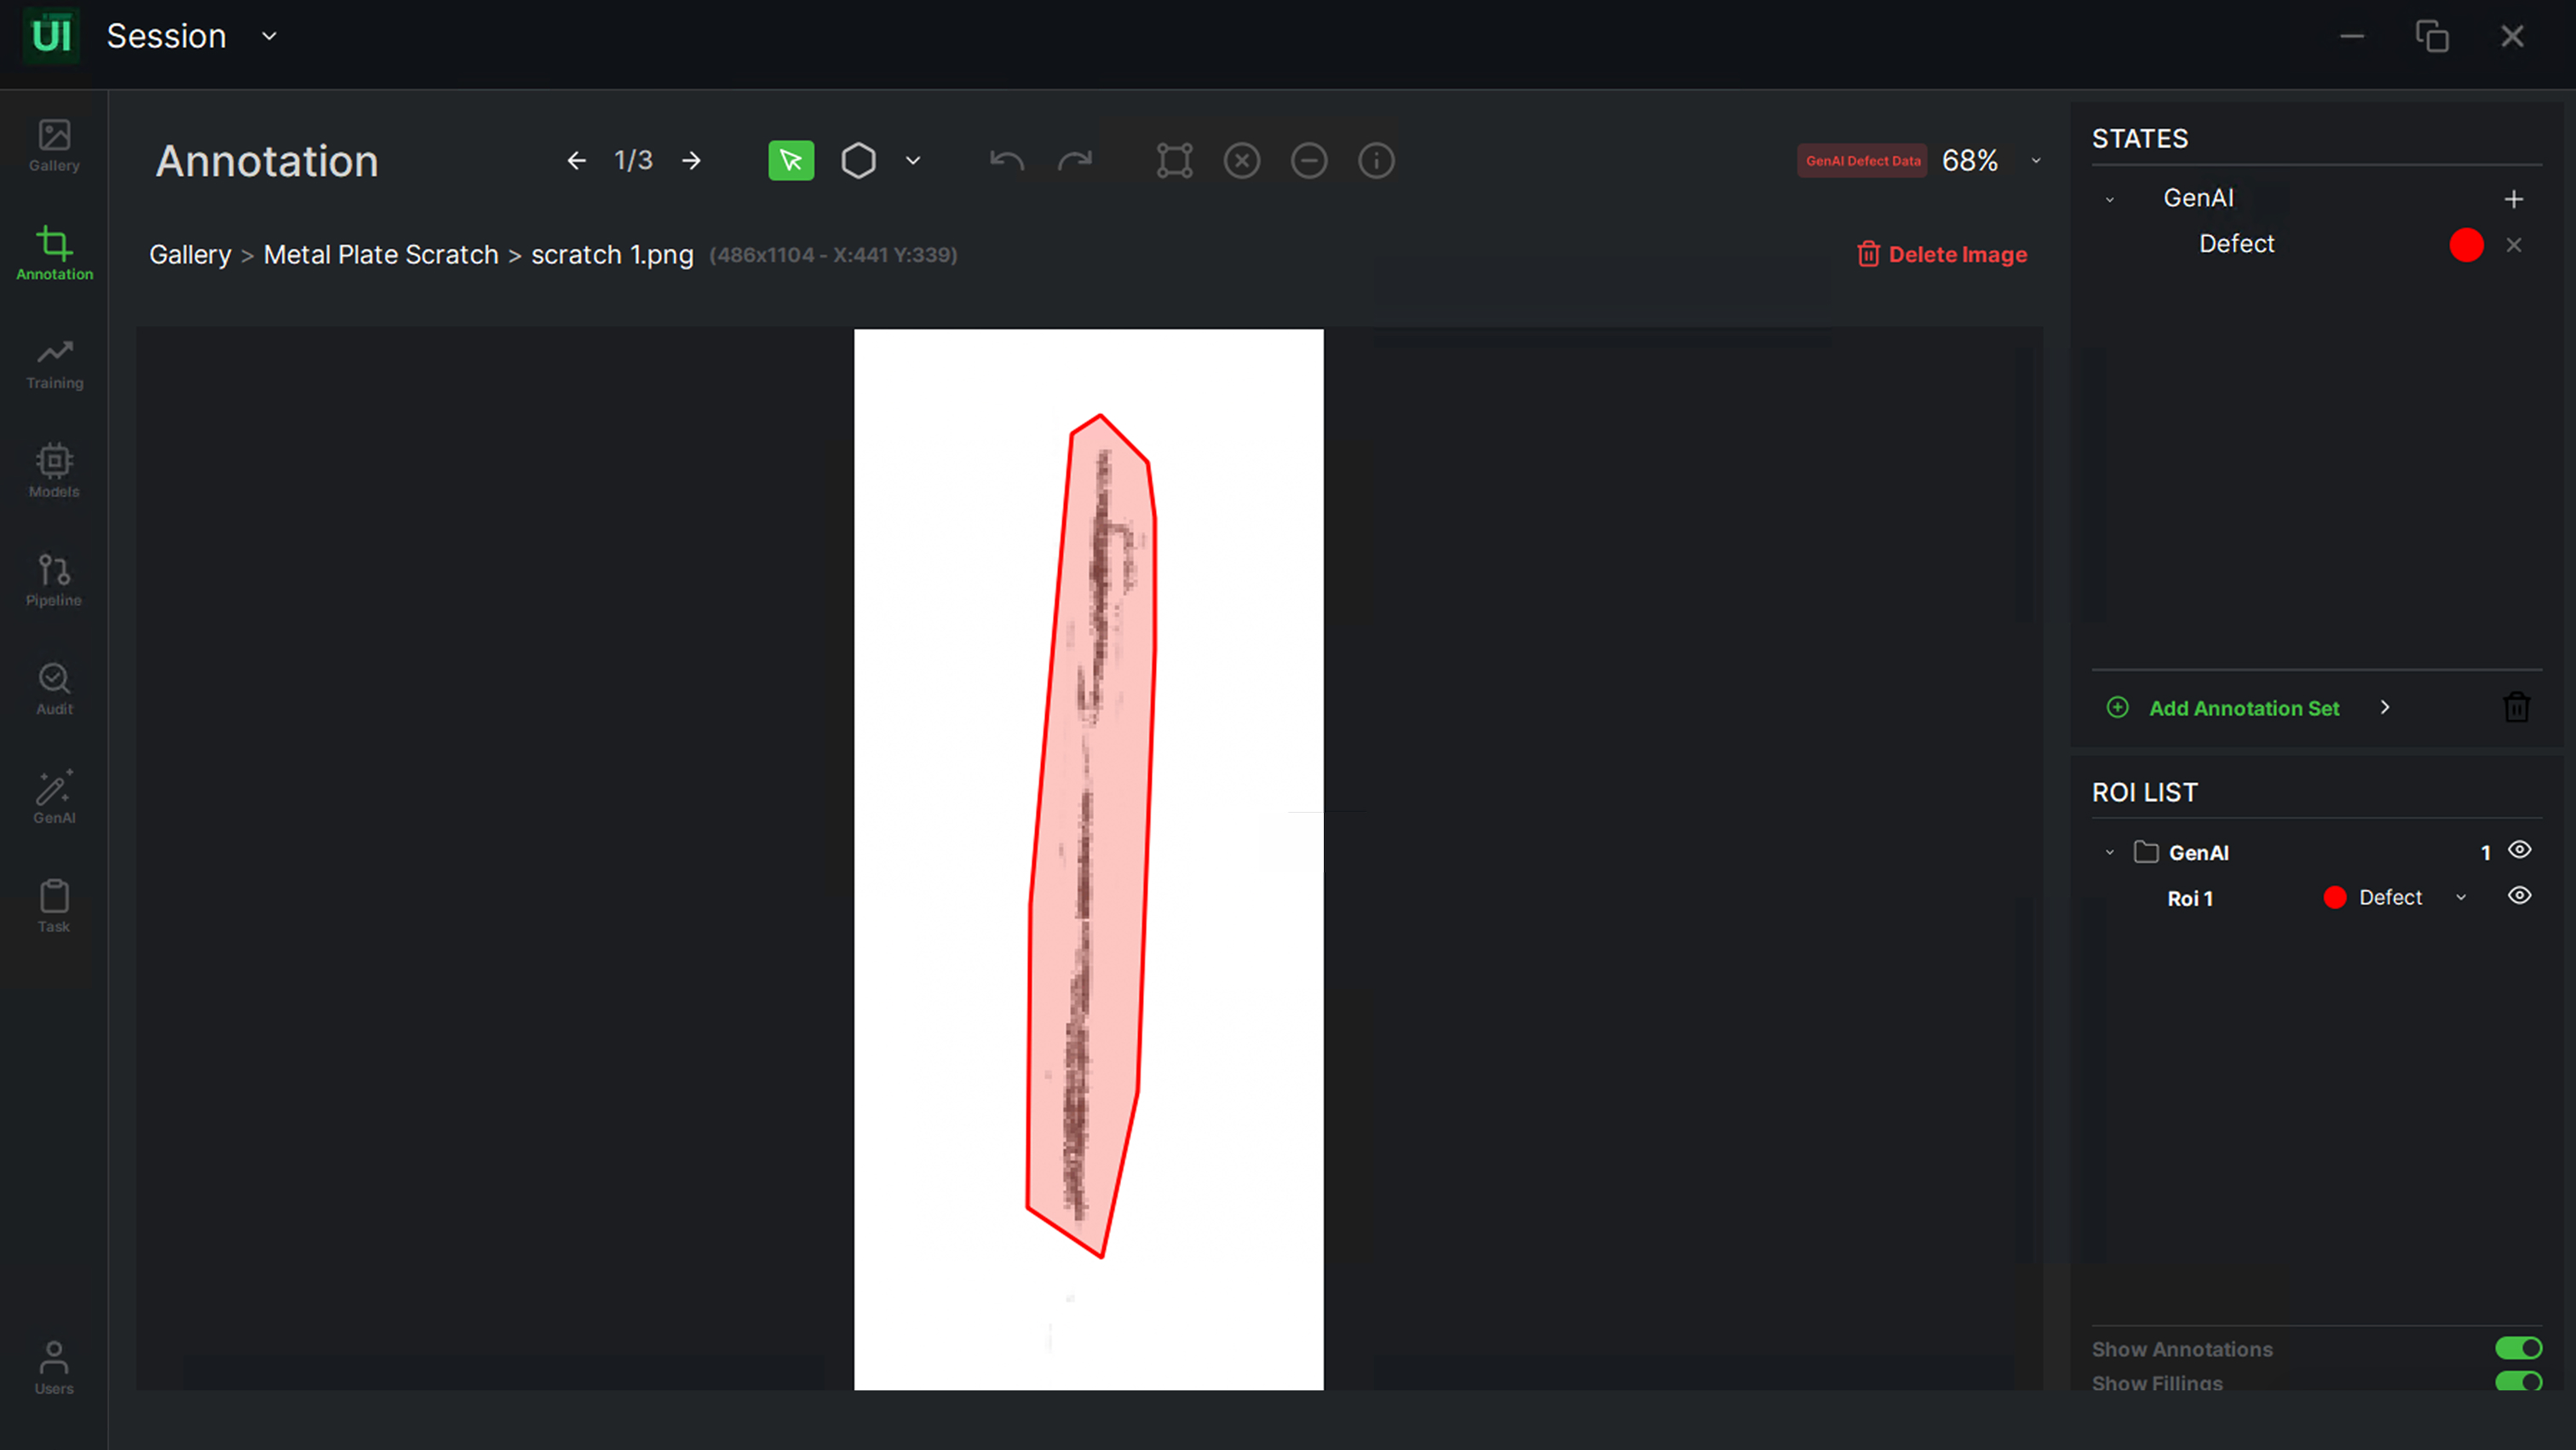
Task: Toggle Show Annotations switch off
Action: point(2518,1348)
